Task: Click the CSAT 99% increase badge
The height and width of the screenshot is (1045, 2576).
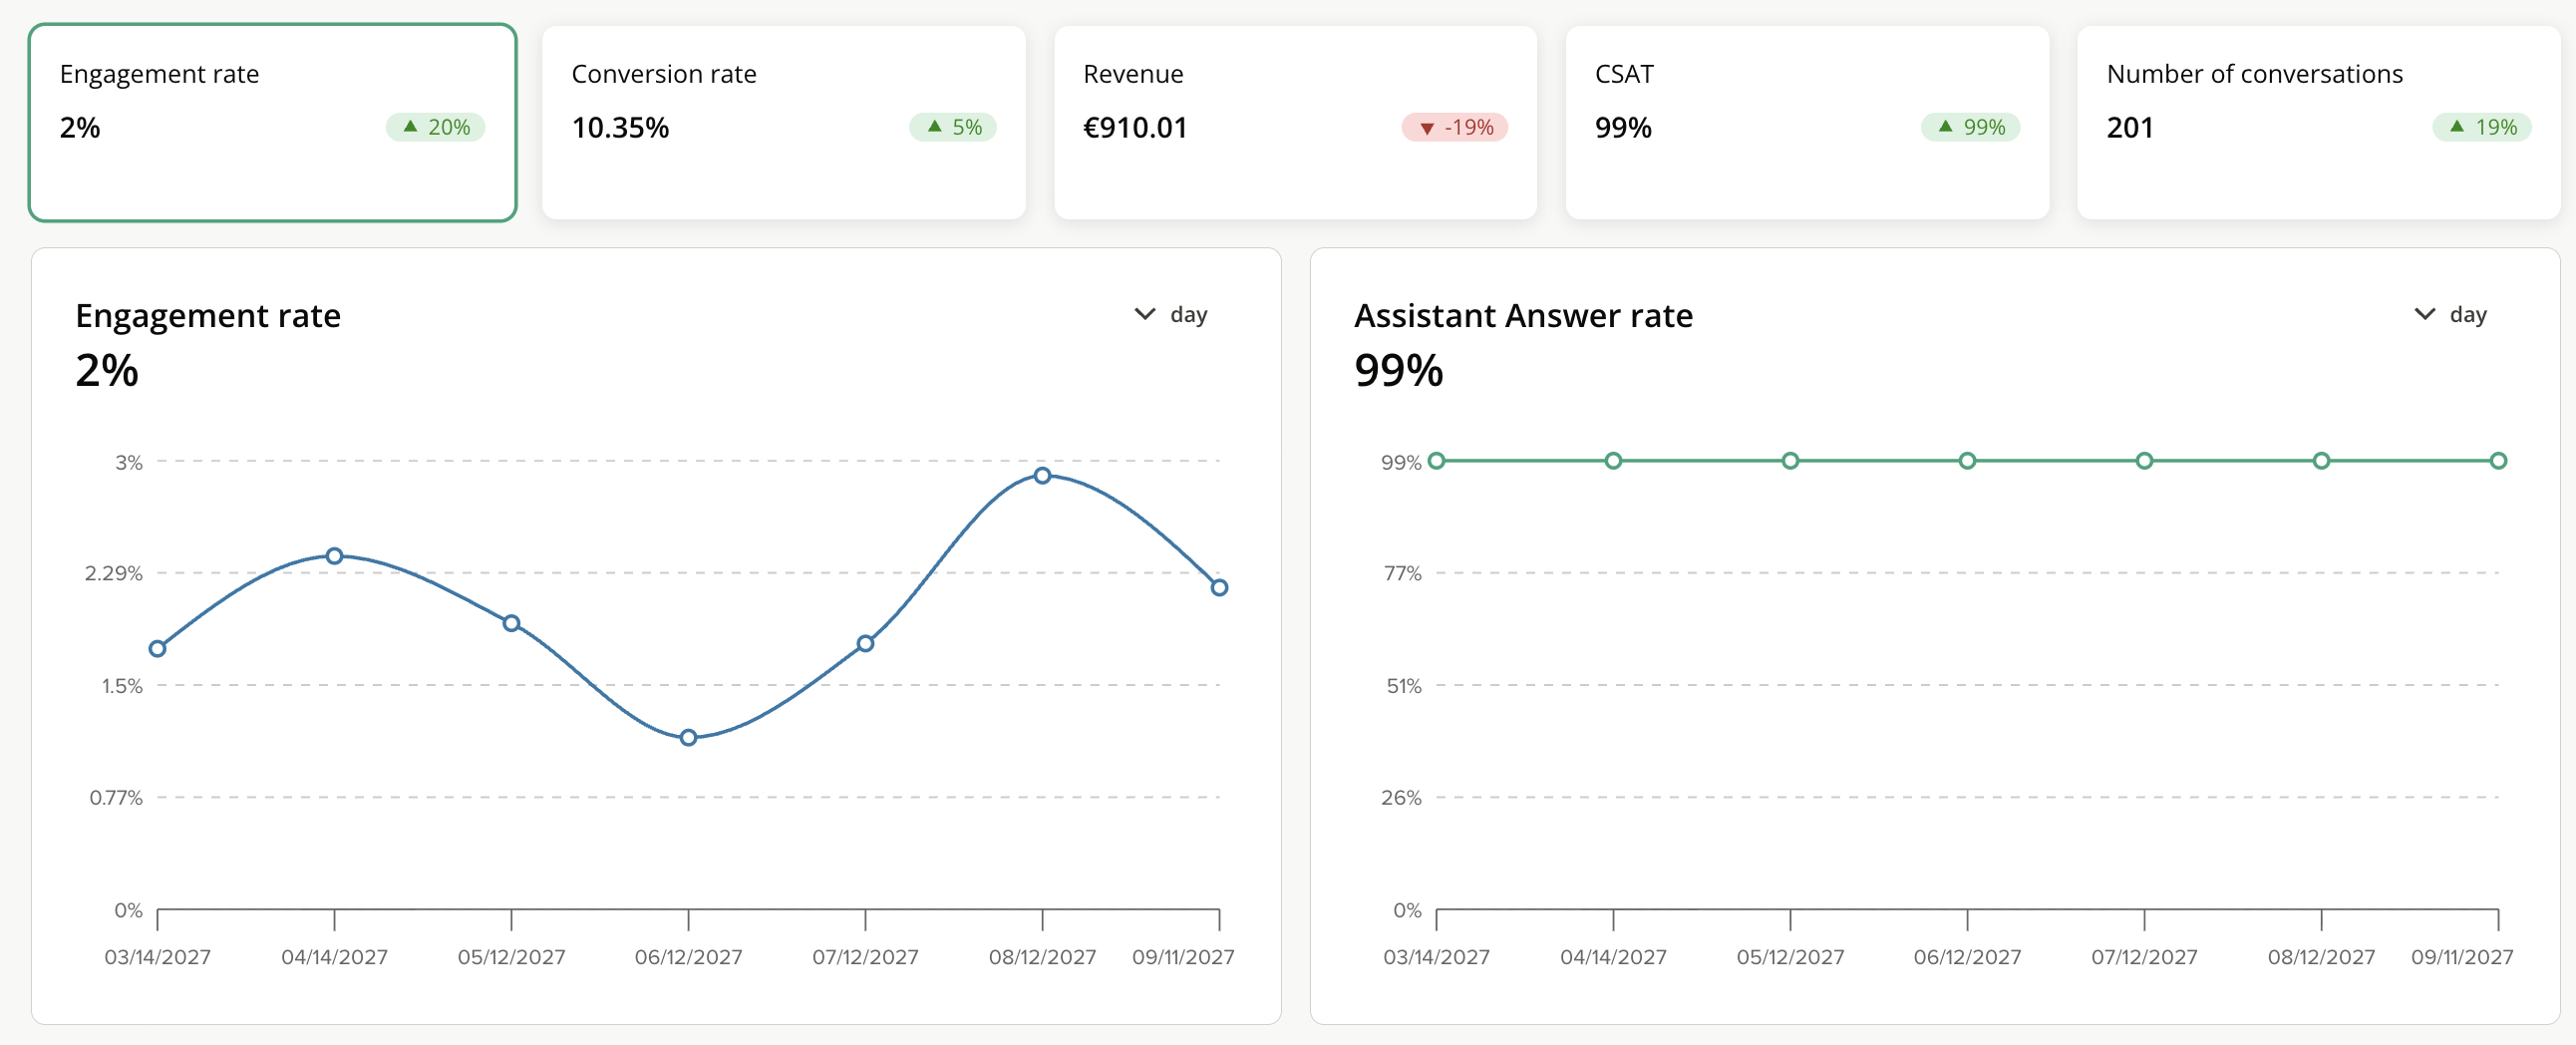Action: point(1970,127)
